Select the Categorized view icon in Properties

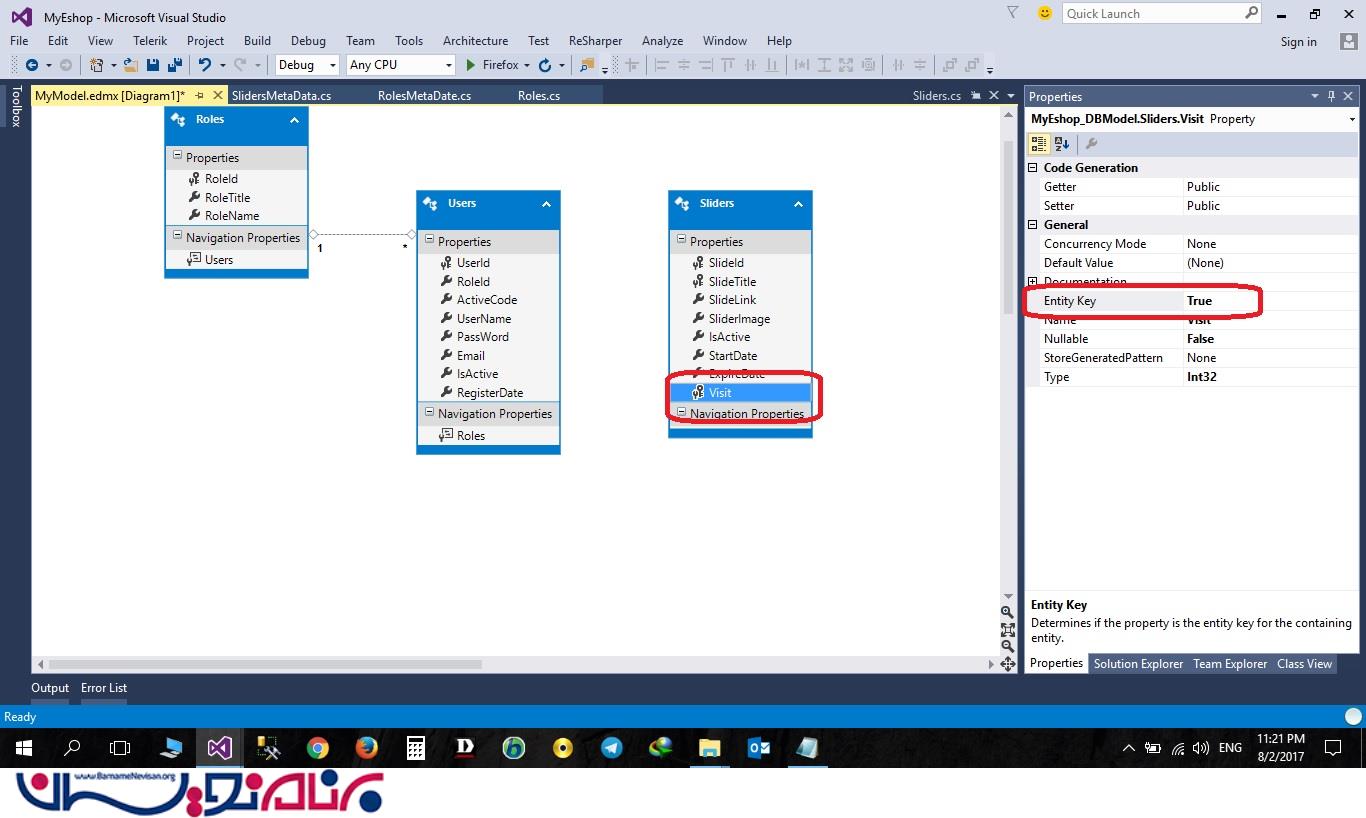click(1039, 144)
